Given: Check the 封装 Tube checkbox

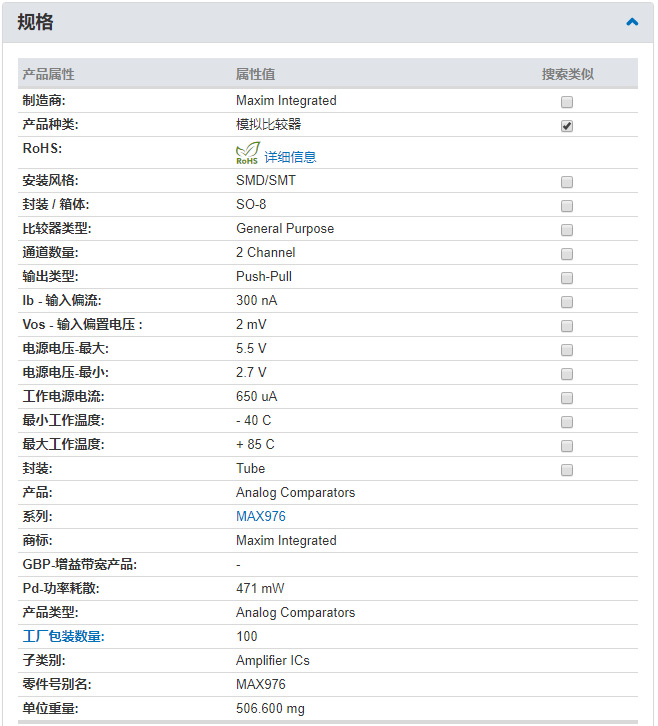Looking at the screenshot, I should click(567, 470).
